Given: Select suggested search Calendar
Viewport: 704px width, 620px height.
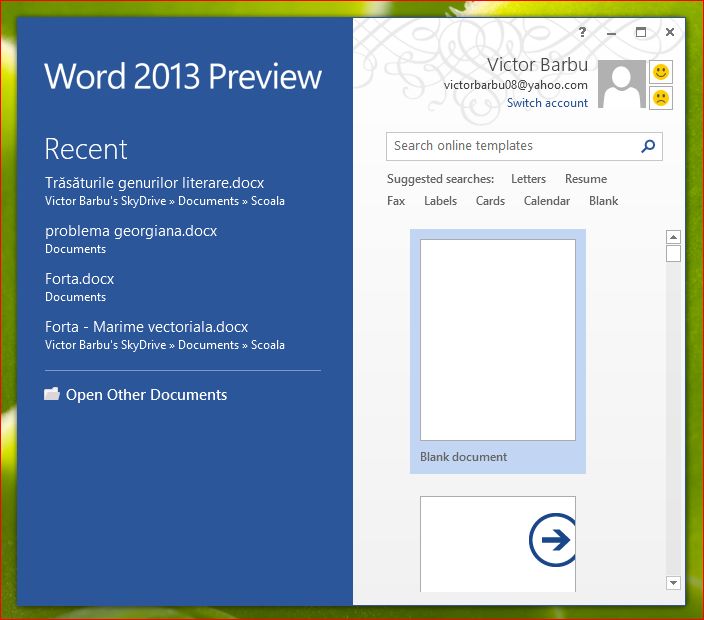Looking at the screenshot, I should pyautogui.click(x=546, y=201).
